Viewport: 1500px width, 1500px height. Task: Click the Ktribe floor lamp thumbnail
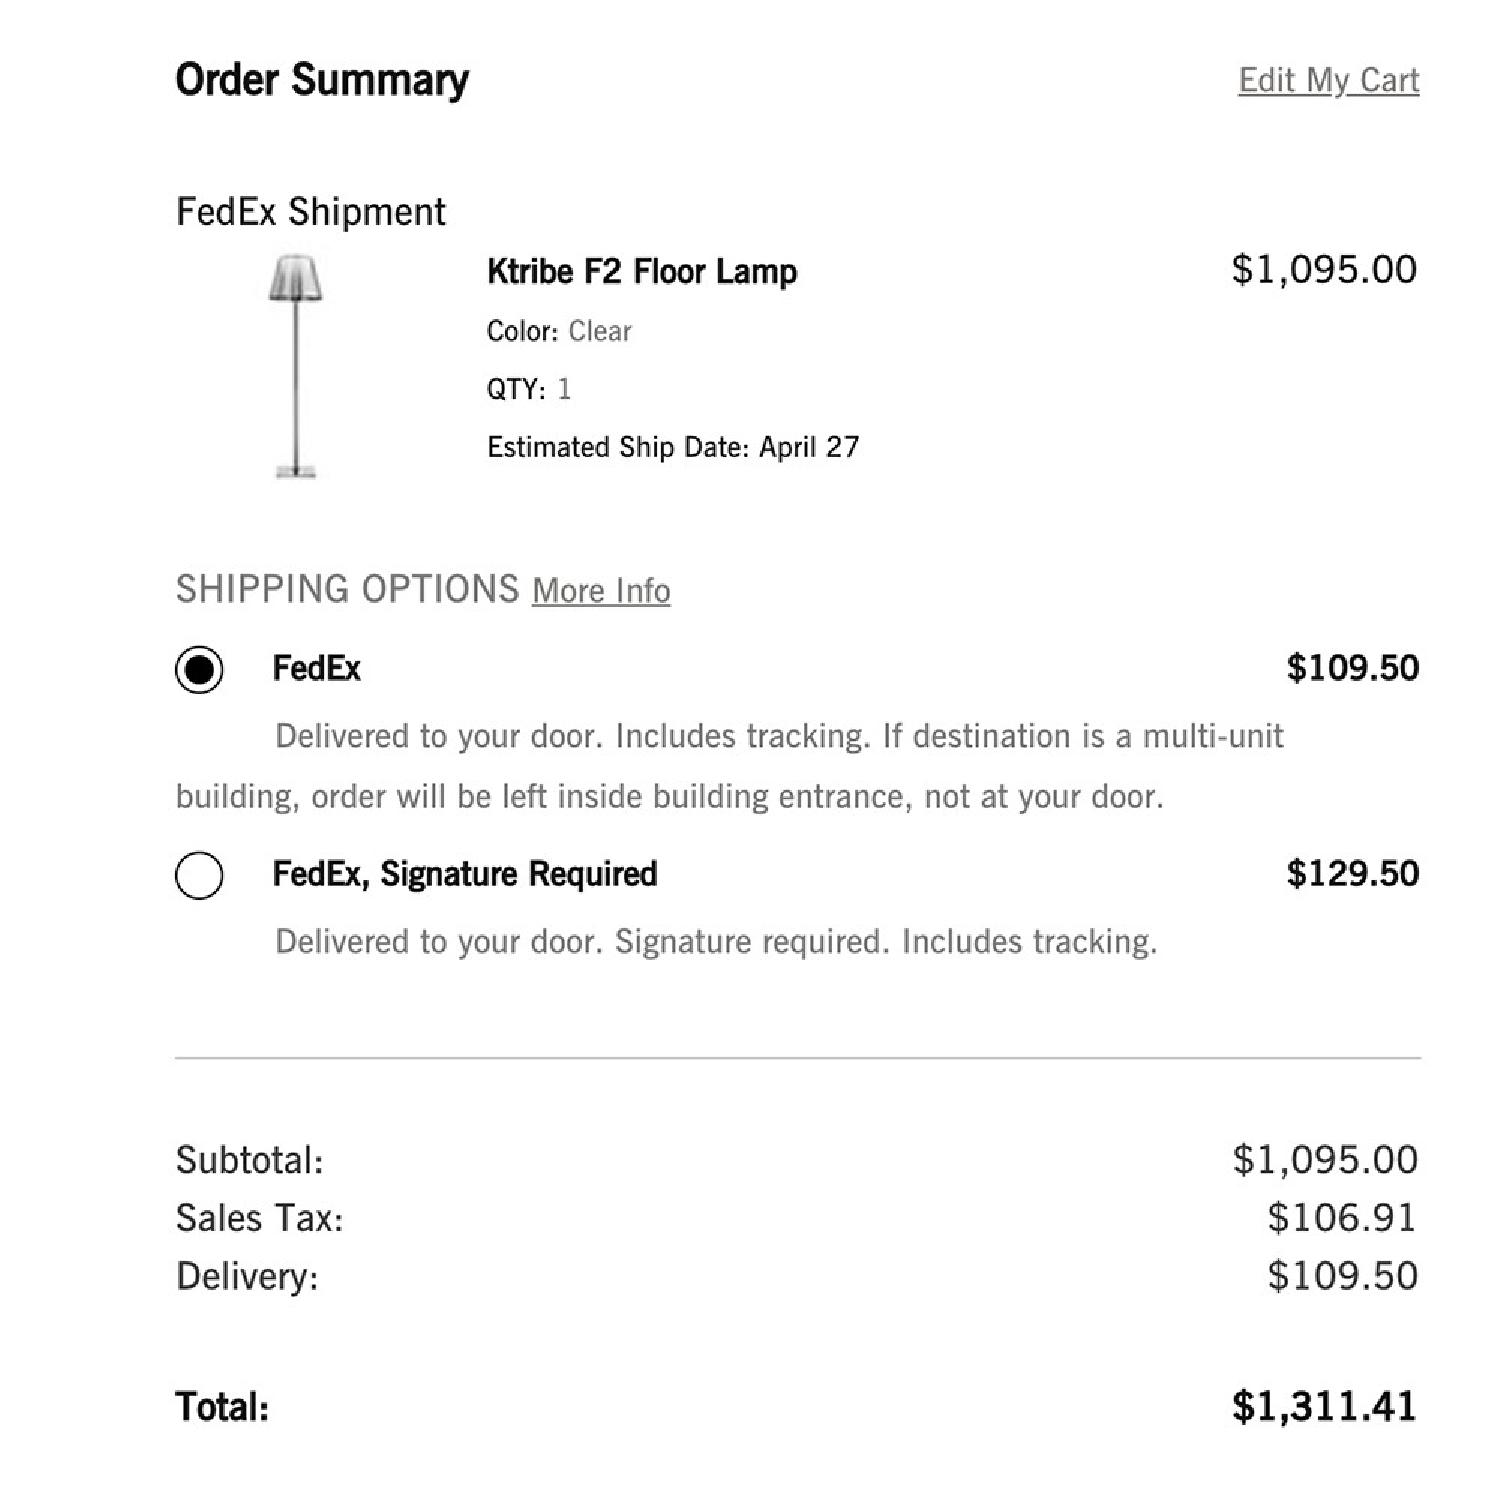[295, 366]
